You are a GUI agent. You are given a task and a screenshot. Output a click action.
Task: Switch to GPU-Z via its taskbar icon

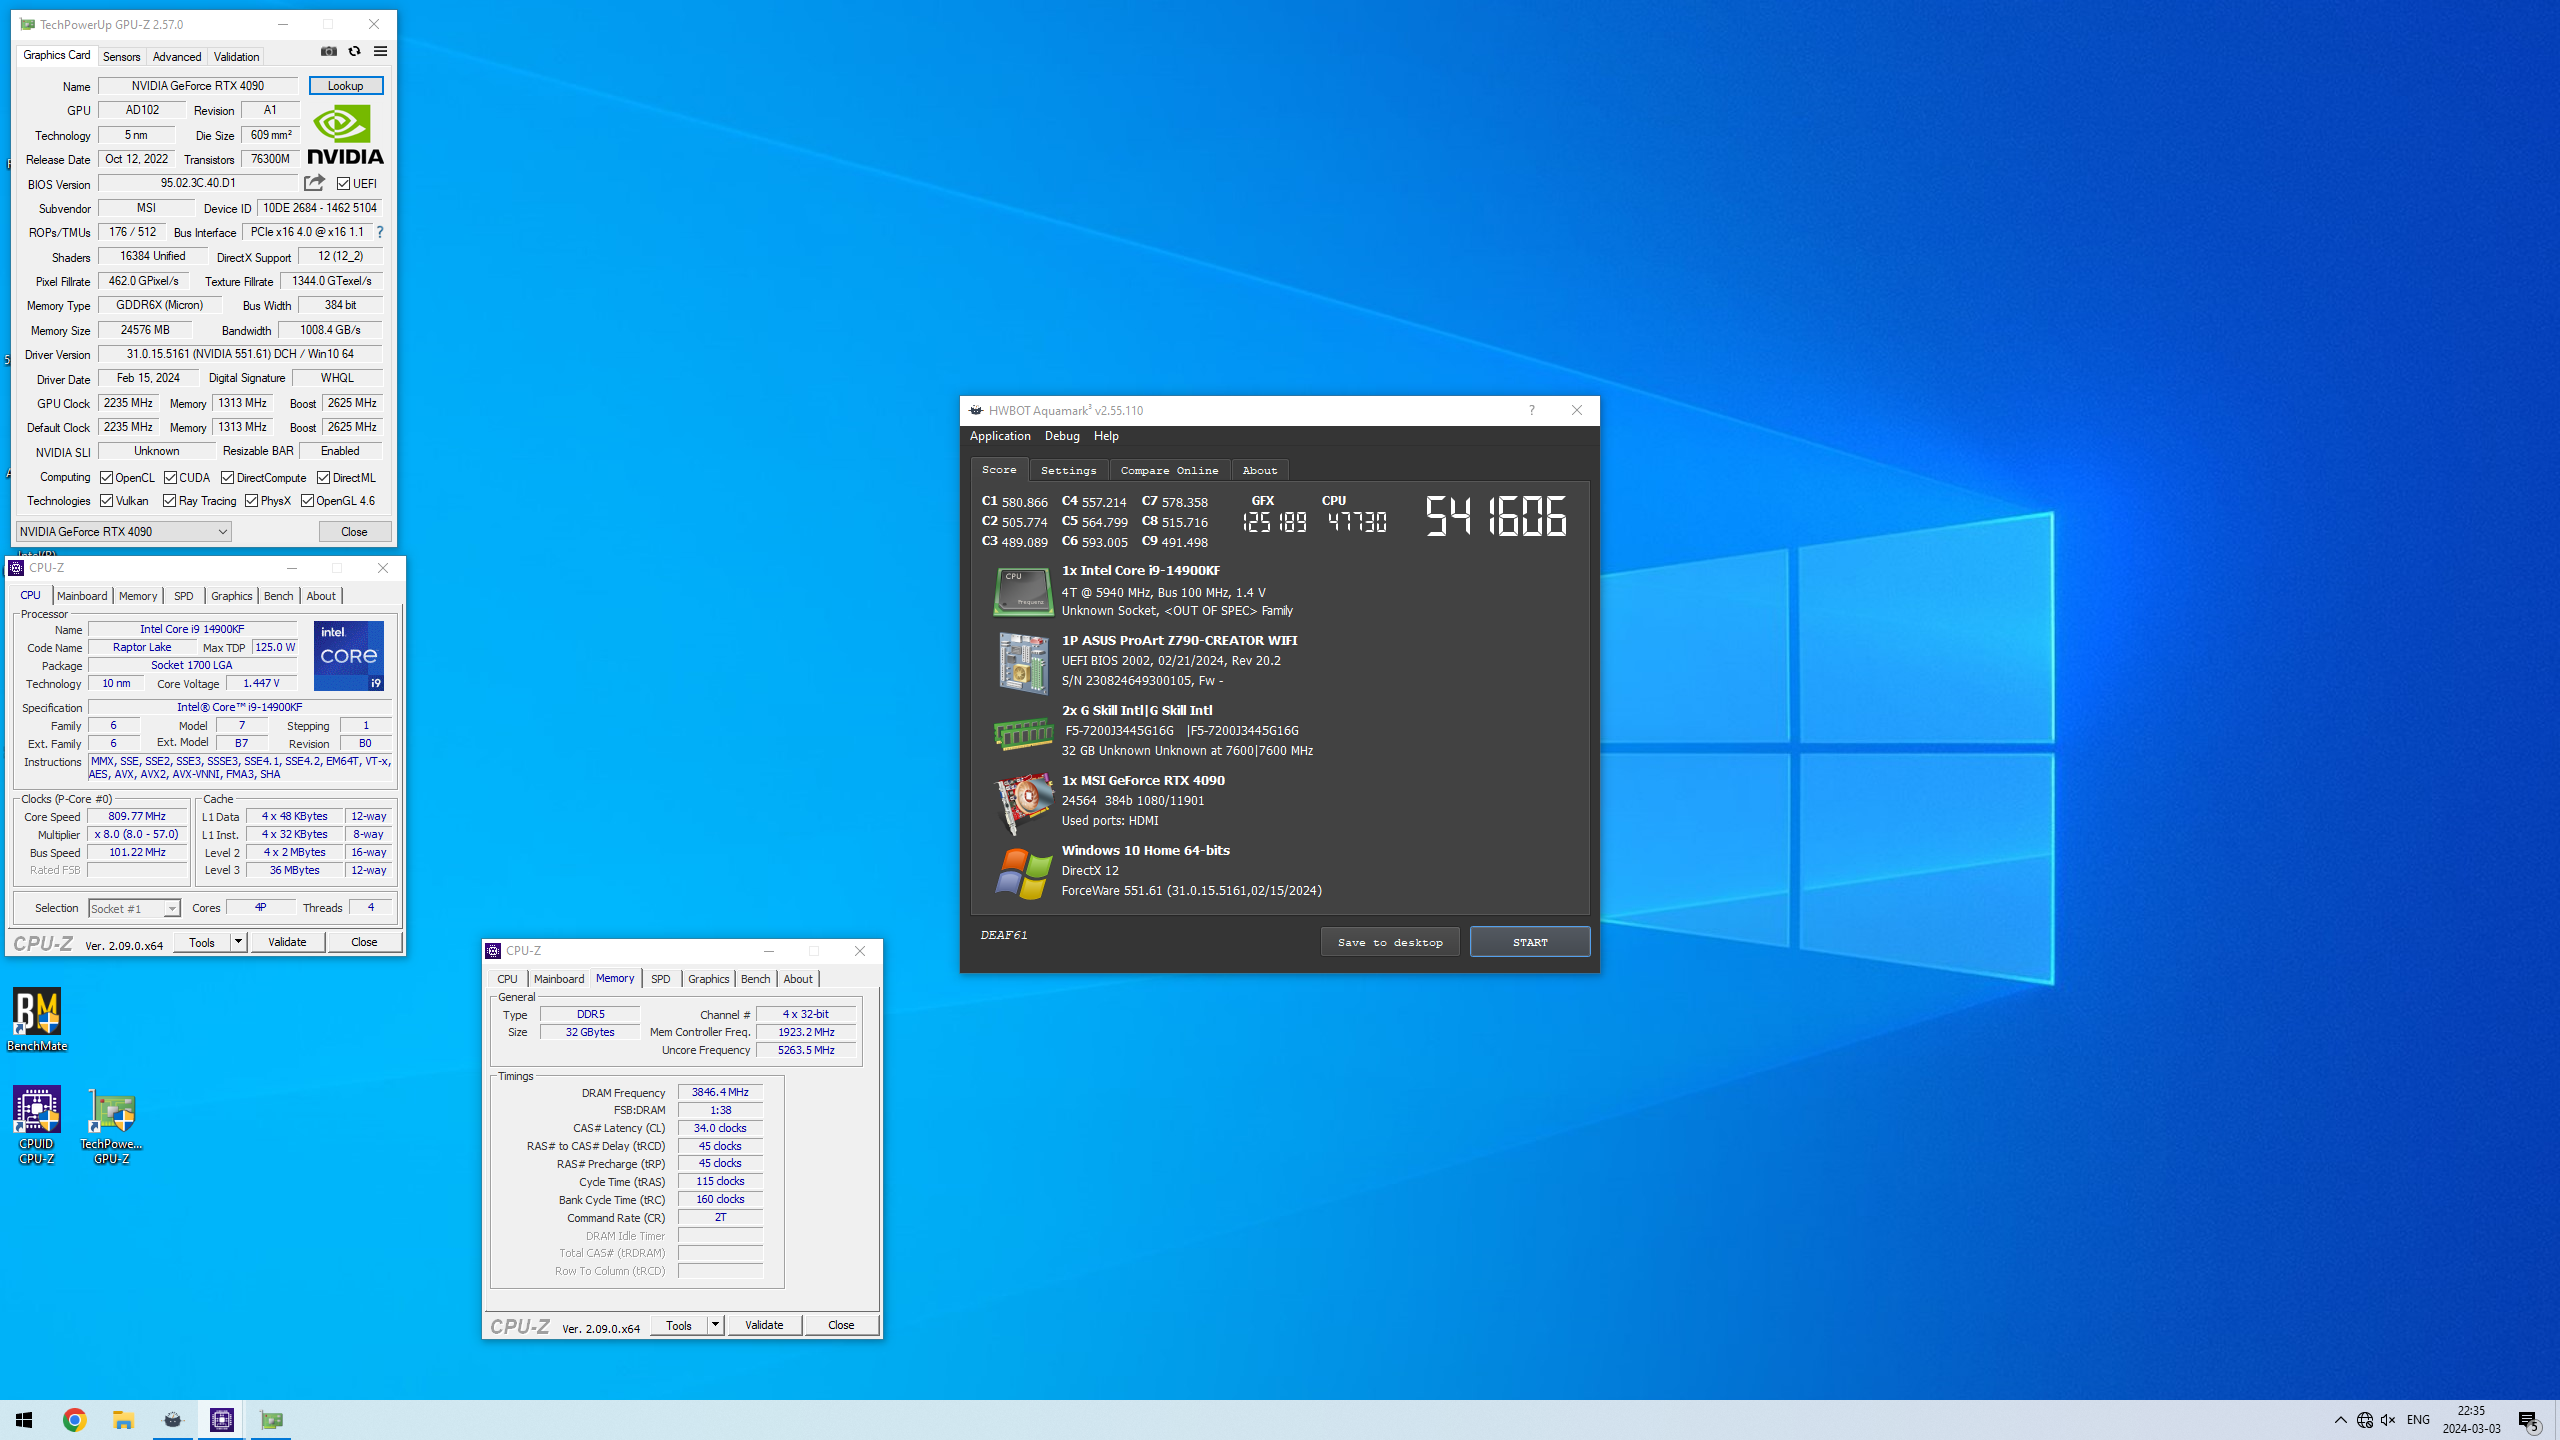(271, 1420)
